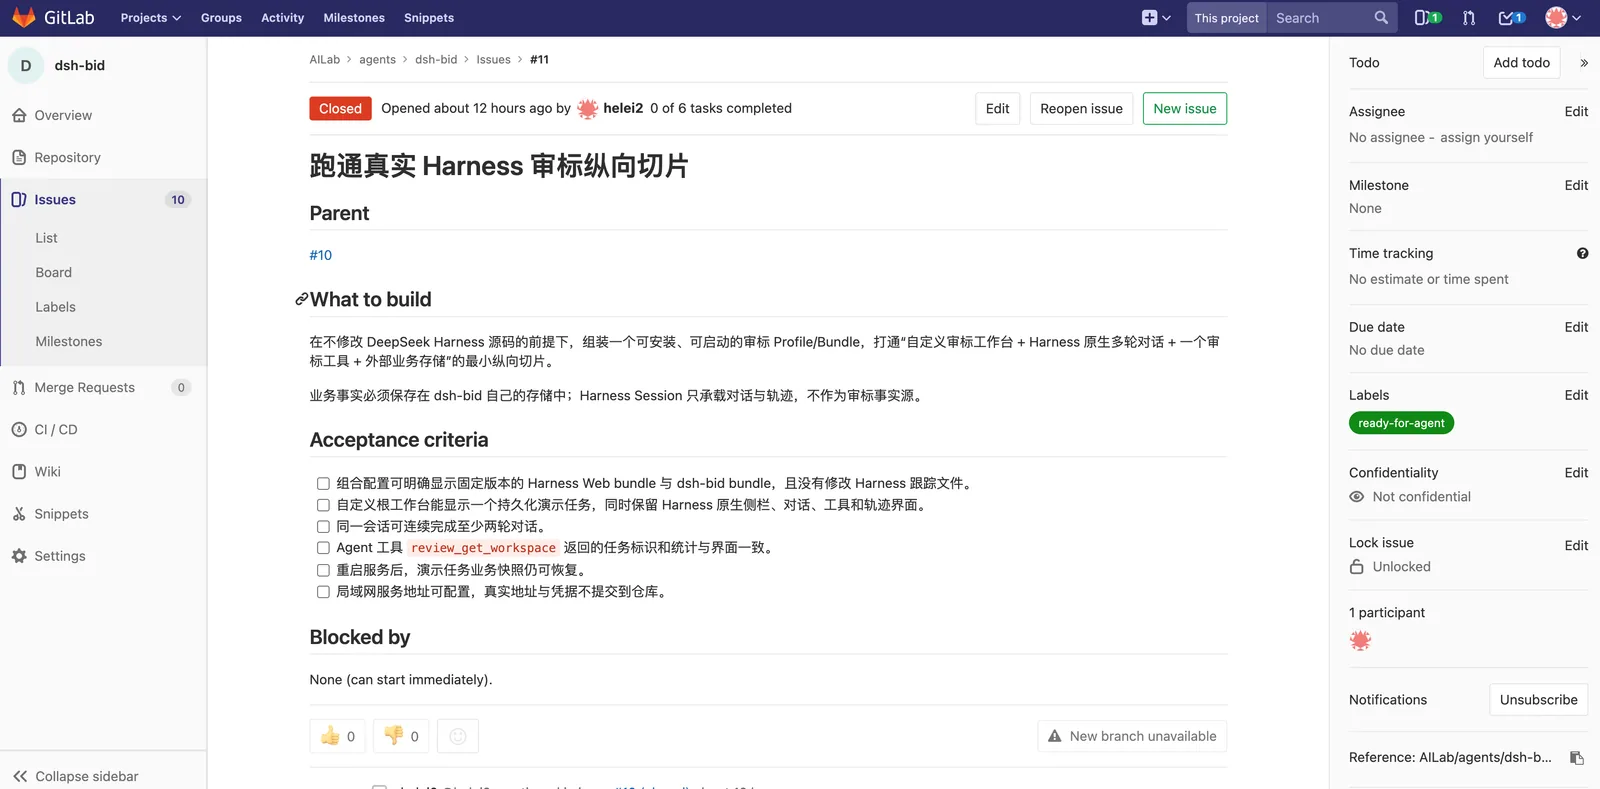Open the add emoji reaction picker
The image size is (1600, 789).
[458, 736]
